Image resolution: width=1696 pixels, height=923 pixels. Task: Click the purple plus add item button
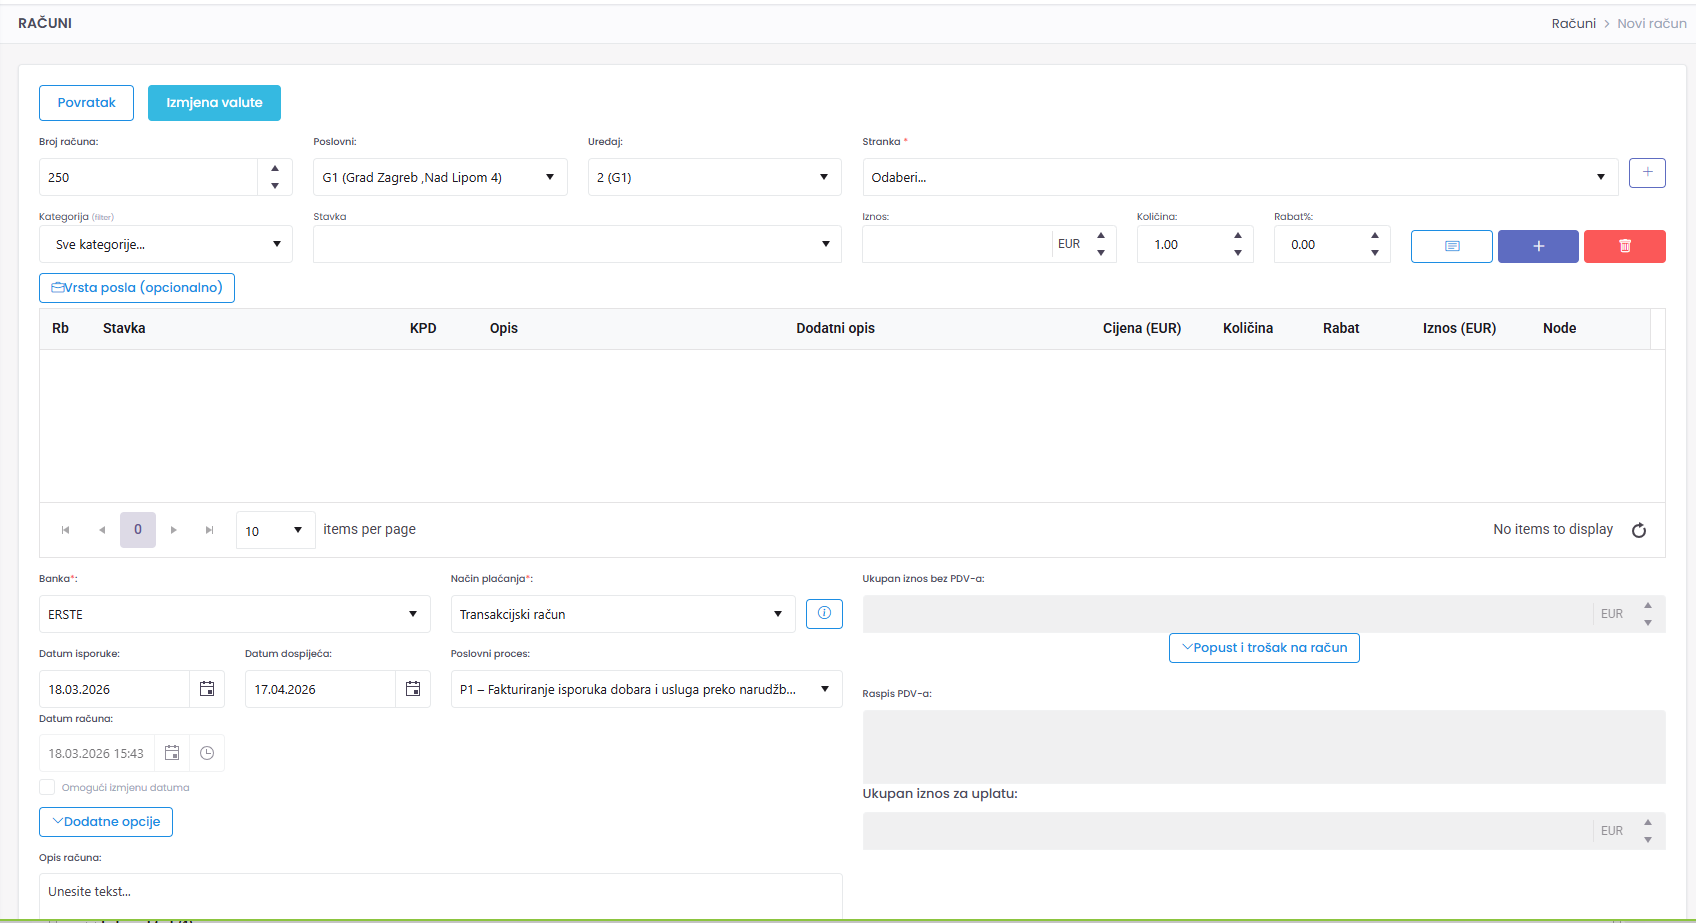coord(1538,246)
